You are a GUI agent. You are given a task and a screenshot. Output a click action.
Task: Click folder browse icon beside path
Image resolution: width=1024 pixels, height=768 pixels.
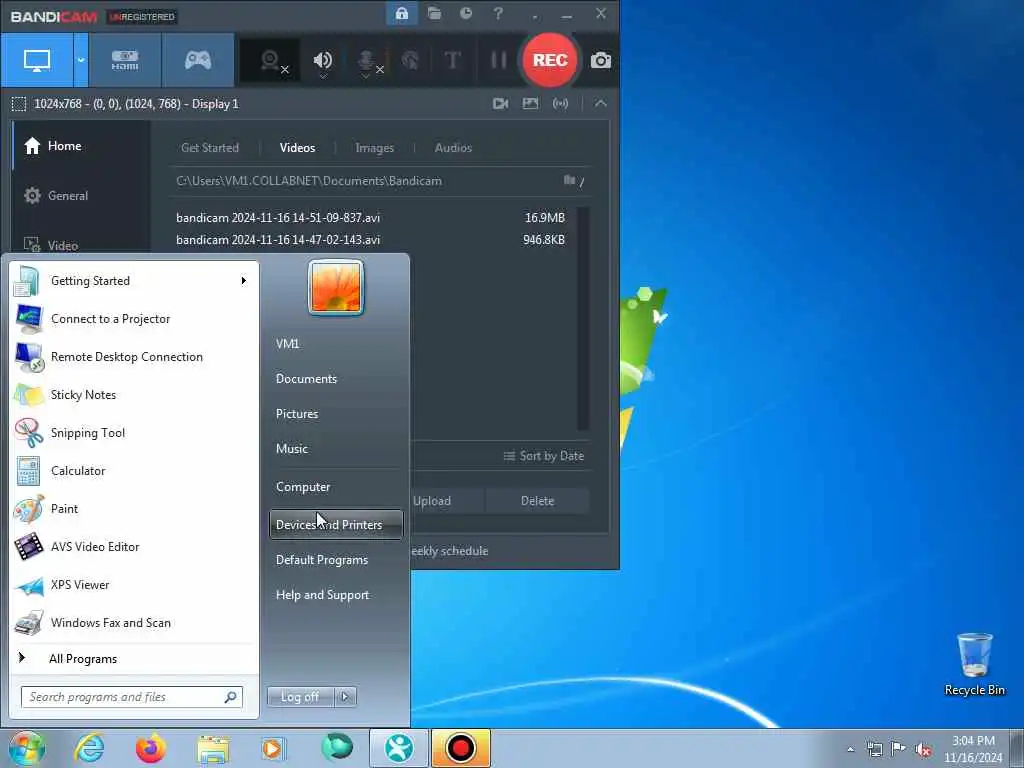[x=569, y=180]
